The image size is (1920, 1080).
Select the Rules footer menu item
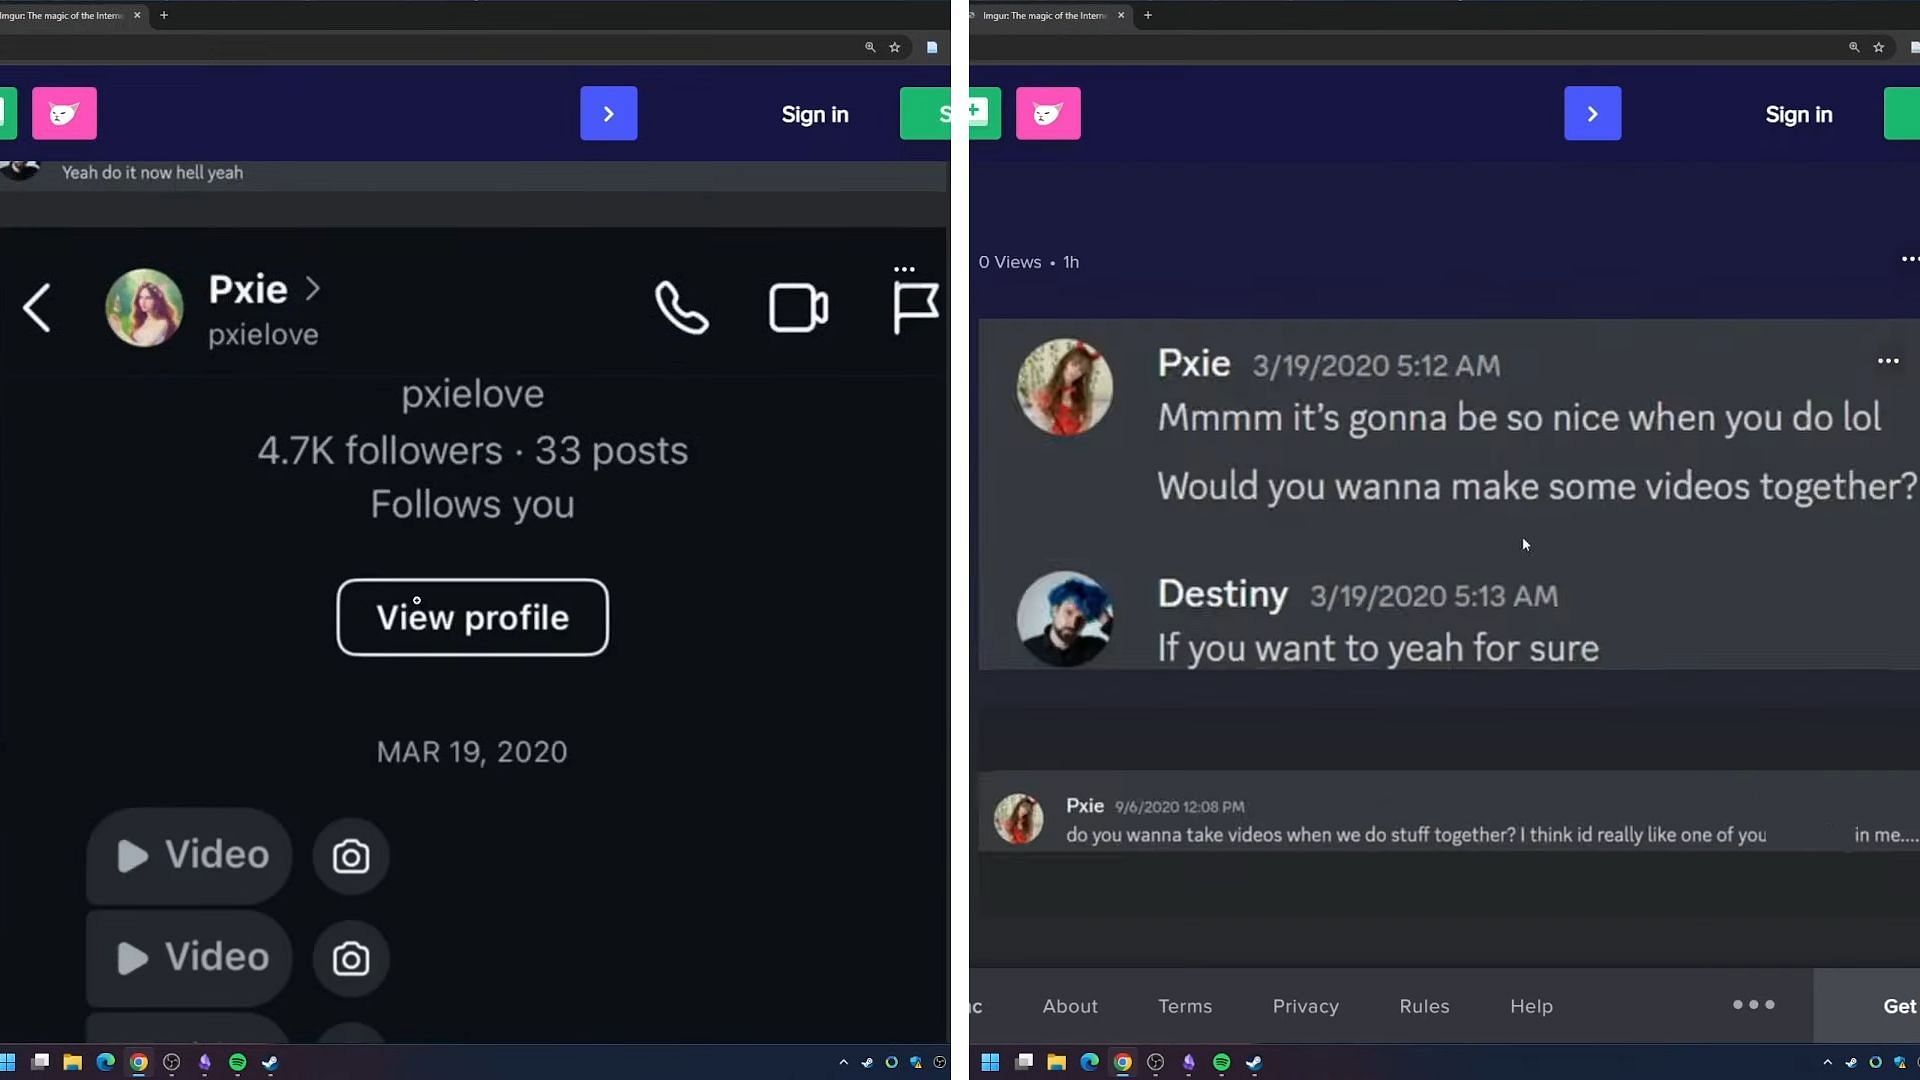[1424, 1006]
